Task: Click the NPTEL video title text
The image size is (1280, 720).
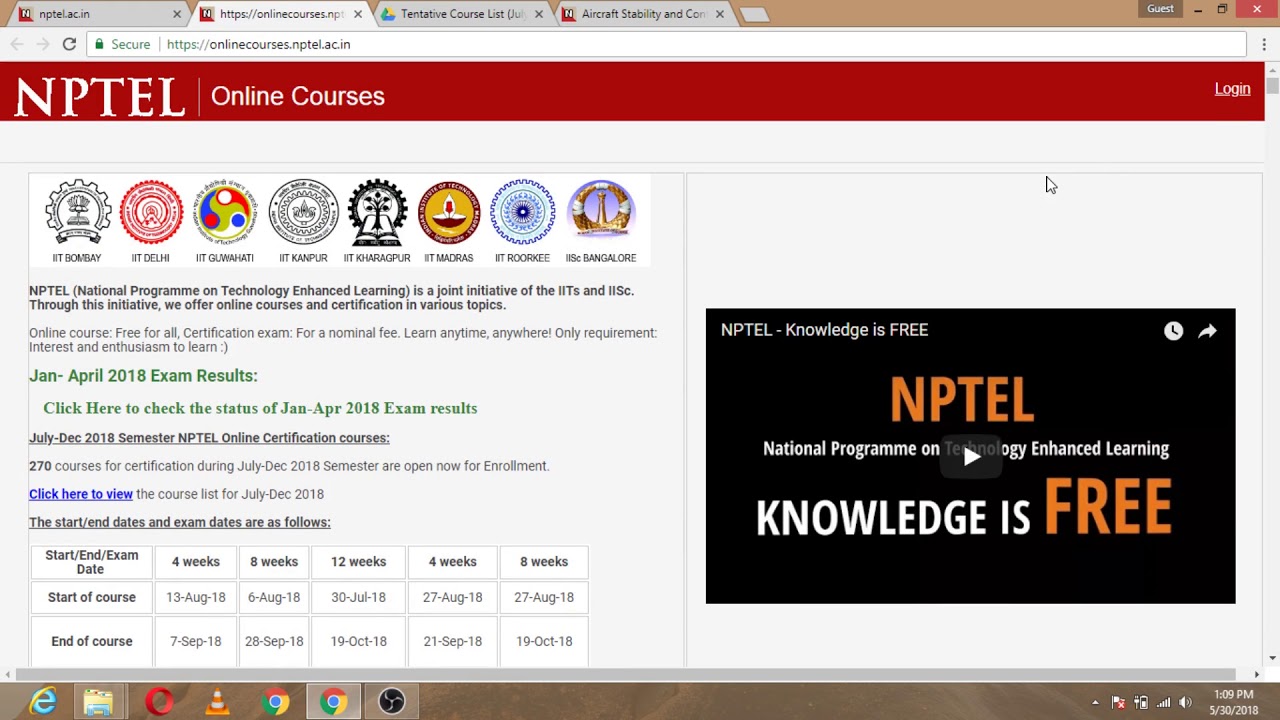Action: tap(824, 330)
